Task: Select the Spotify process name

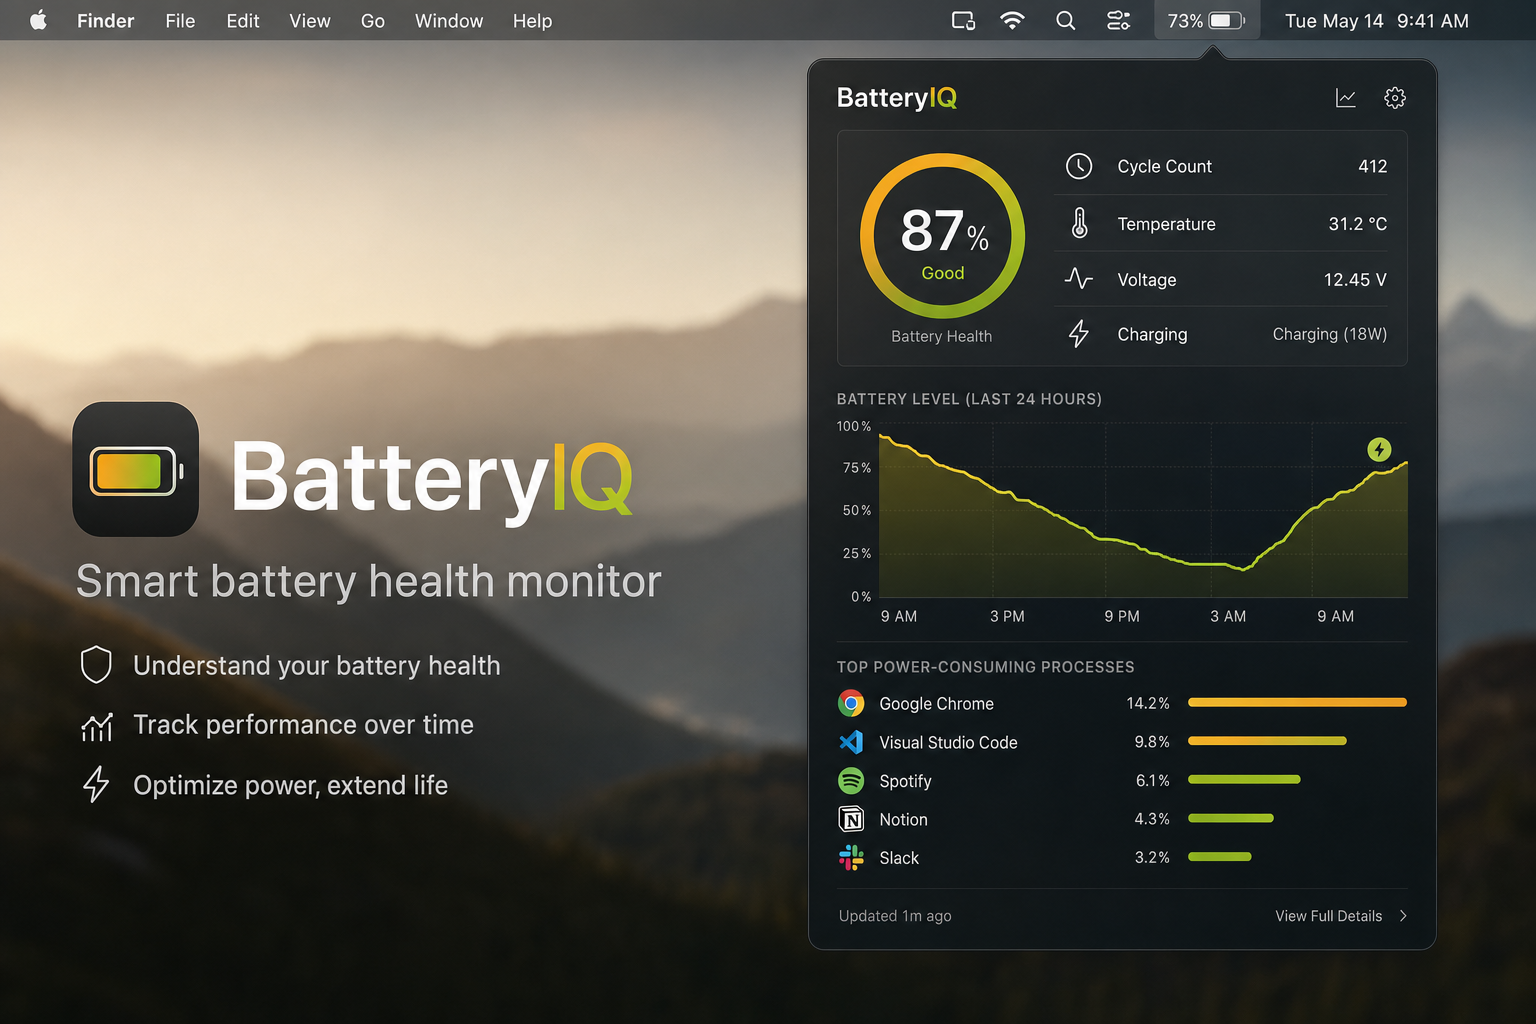Action: click(x=905, y=781)
